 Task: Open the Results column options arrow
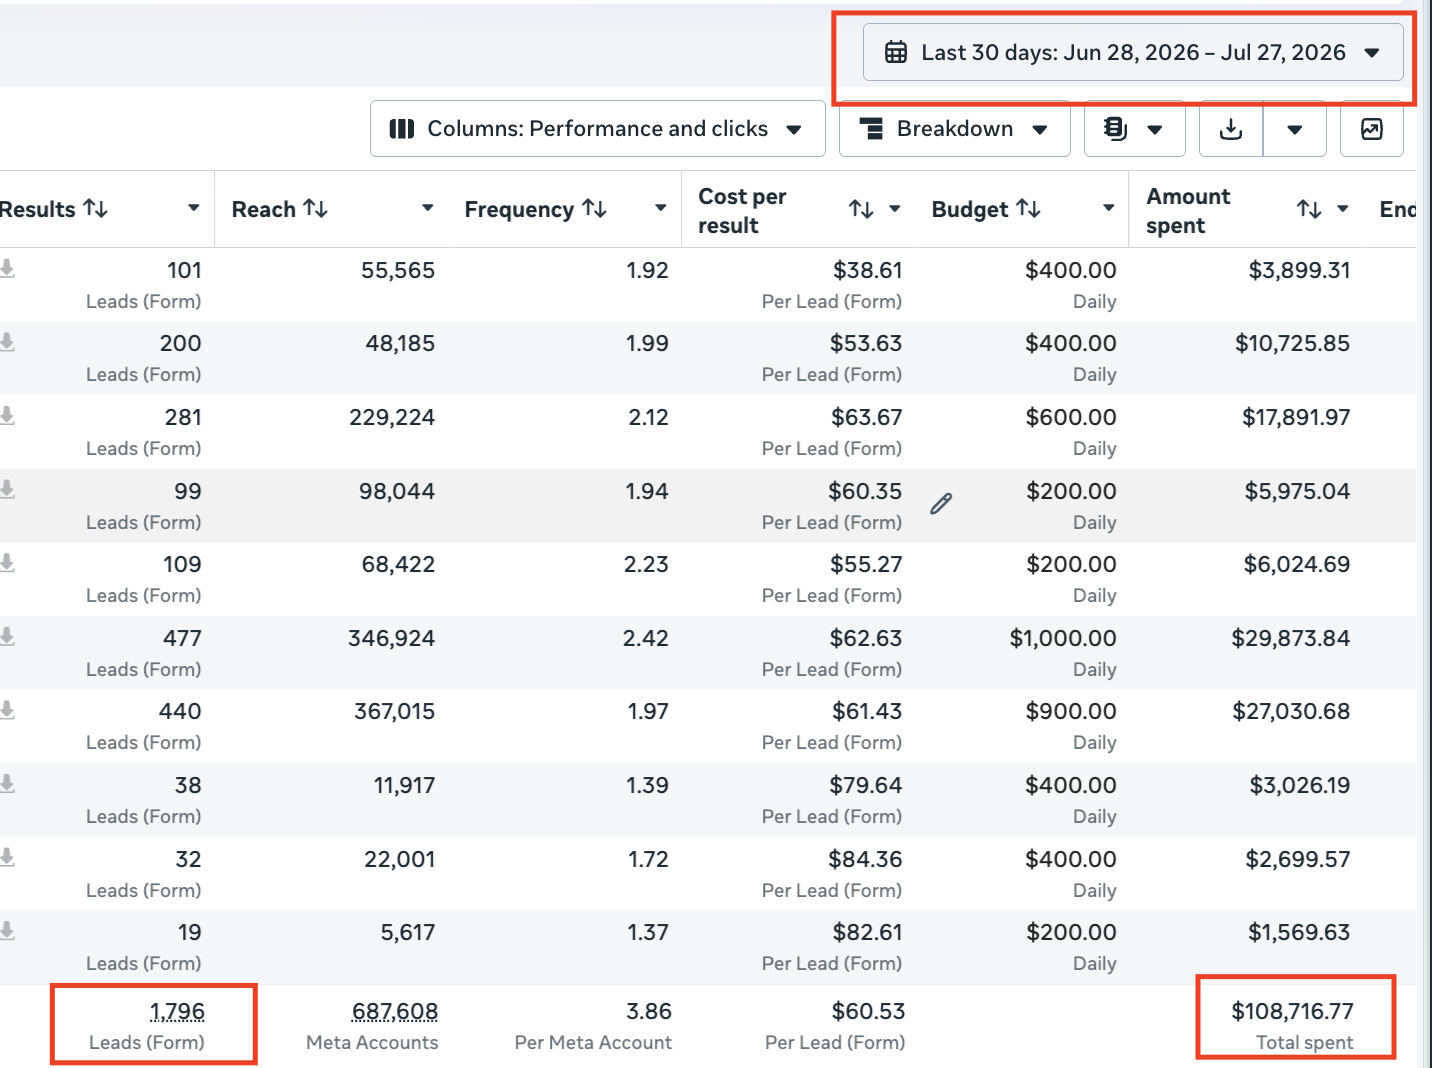[x=194, y=208]
